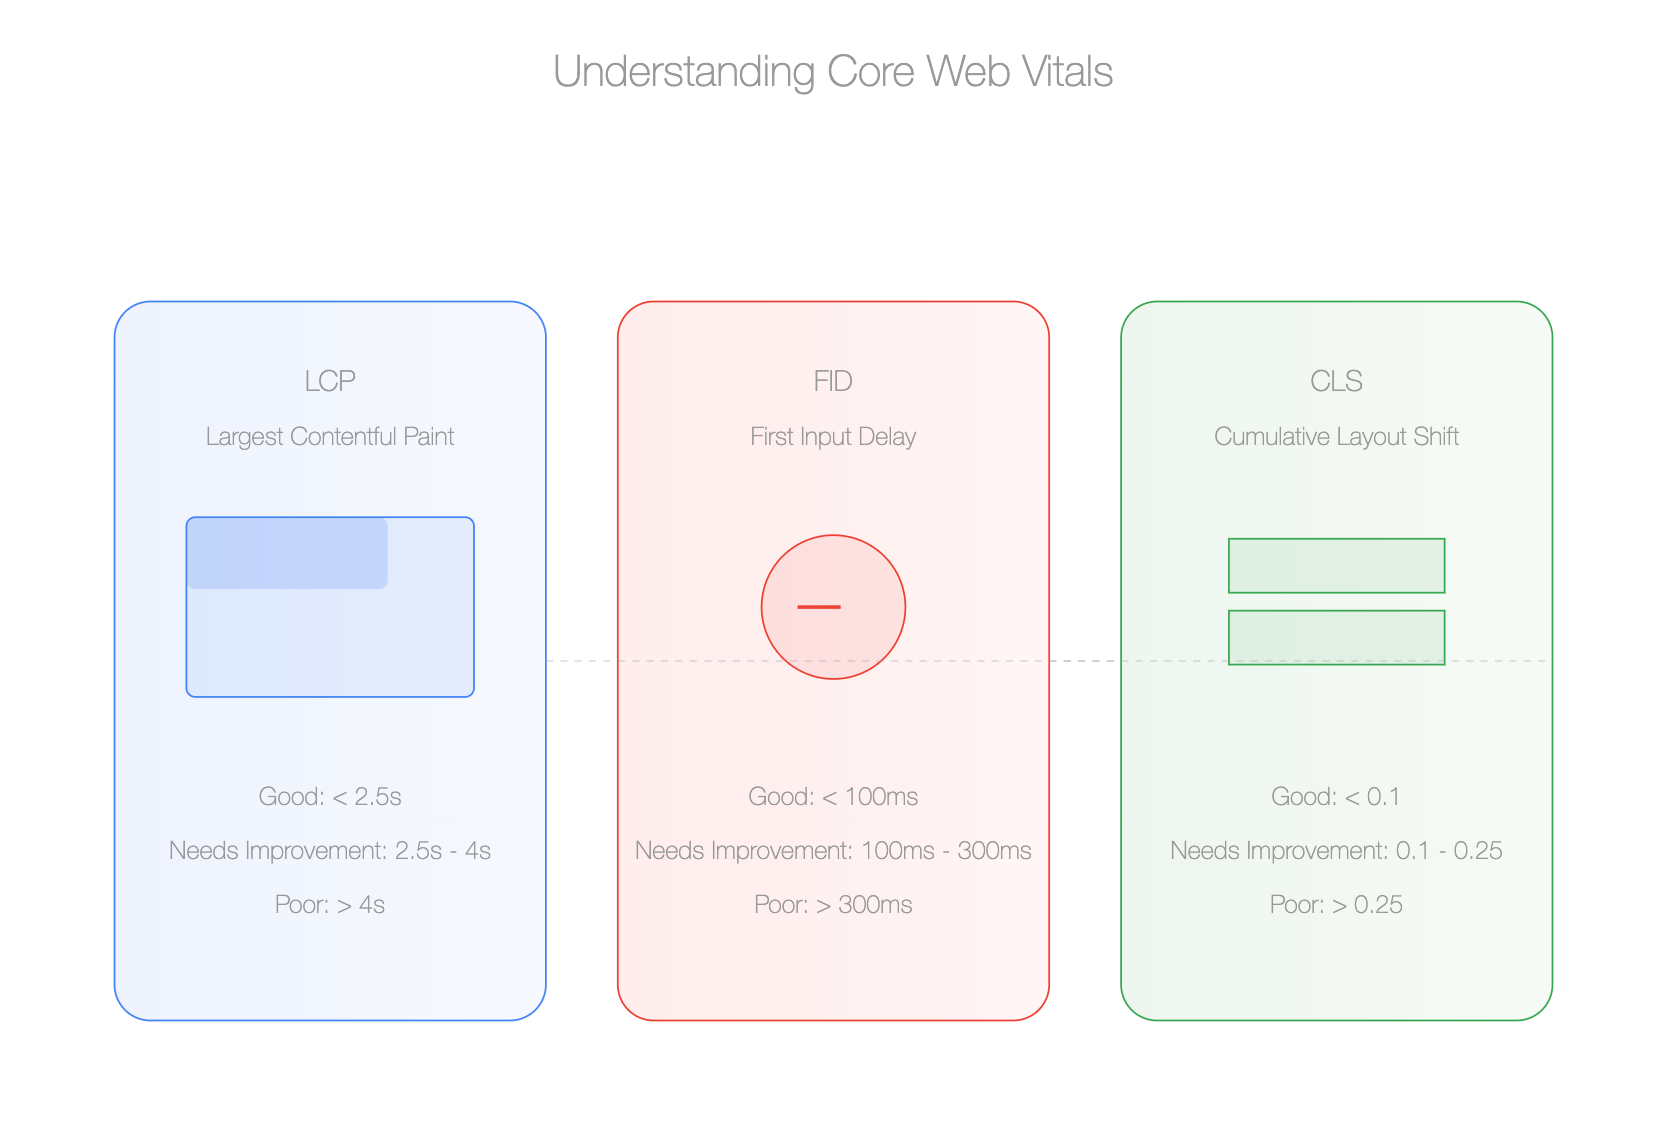
Task: Click the CLS heading text
Action: (1336, 381)
